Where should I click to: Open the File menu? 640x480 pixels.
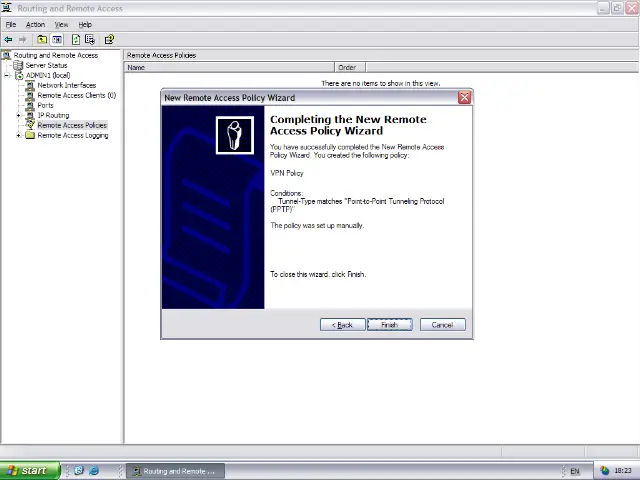11,24
